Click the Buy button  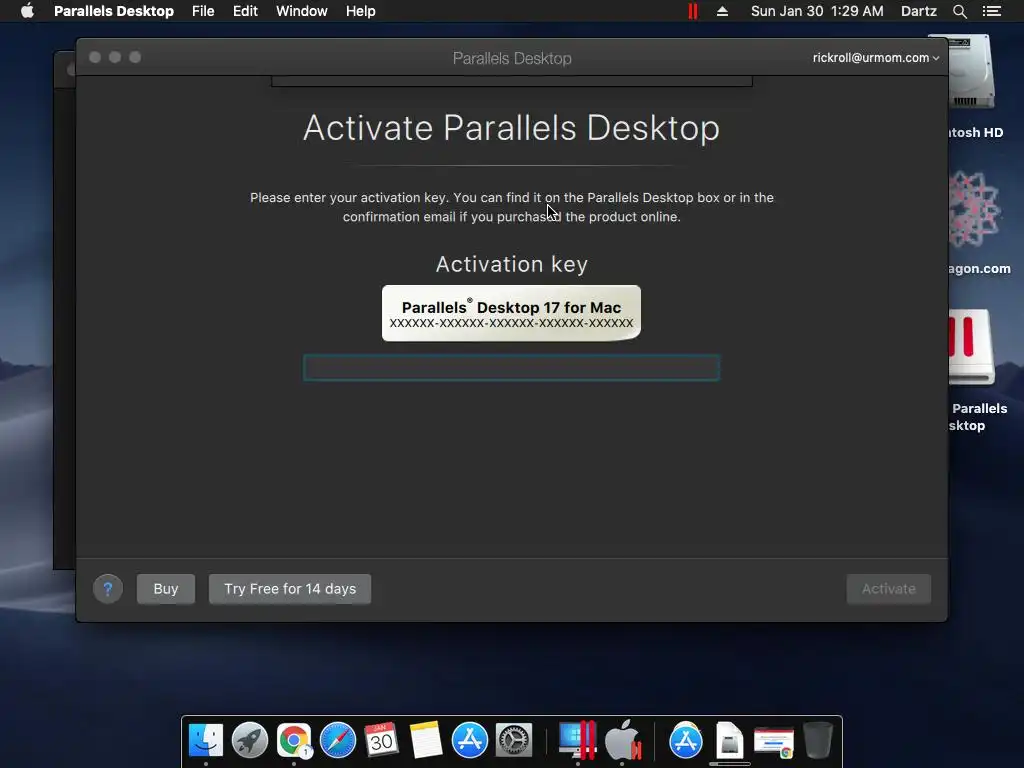click(x=166, y=589)
